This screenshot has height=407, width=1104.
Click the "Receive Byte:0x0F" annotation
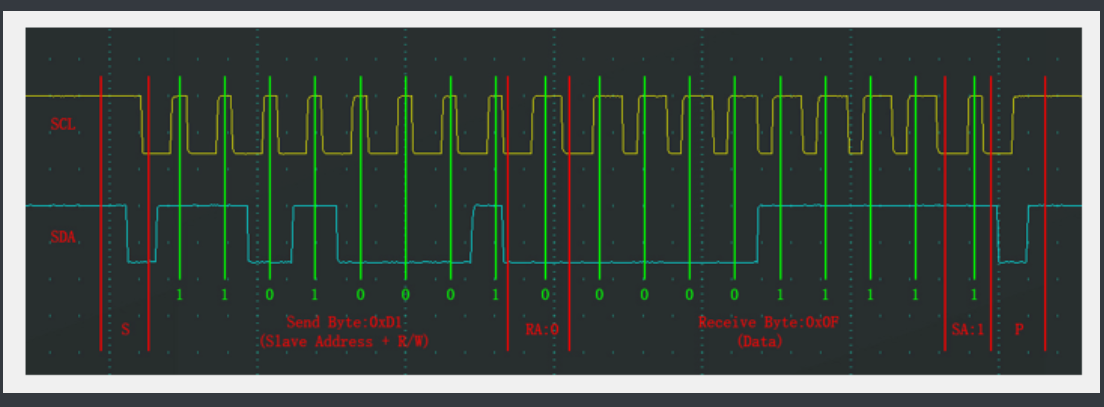pyautogui.click(x=768, y=323)
